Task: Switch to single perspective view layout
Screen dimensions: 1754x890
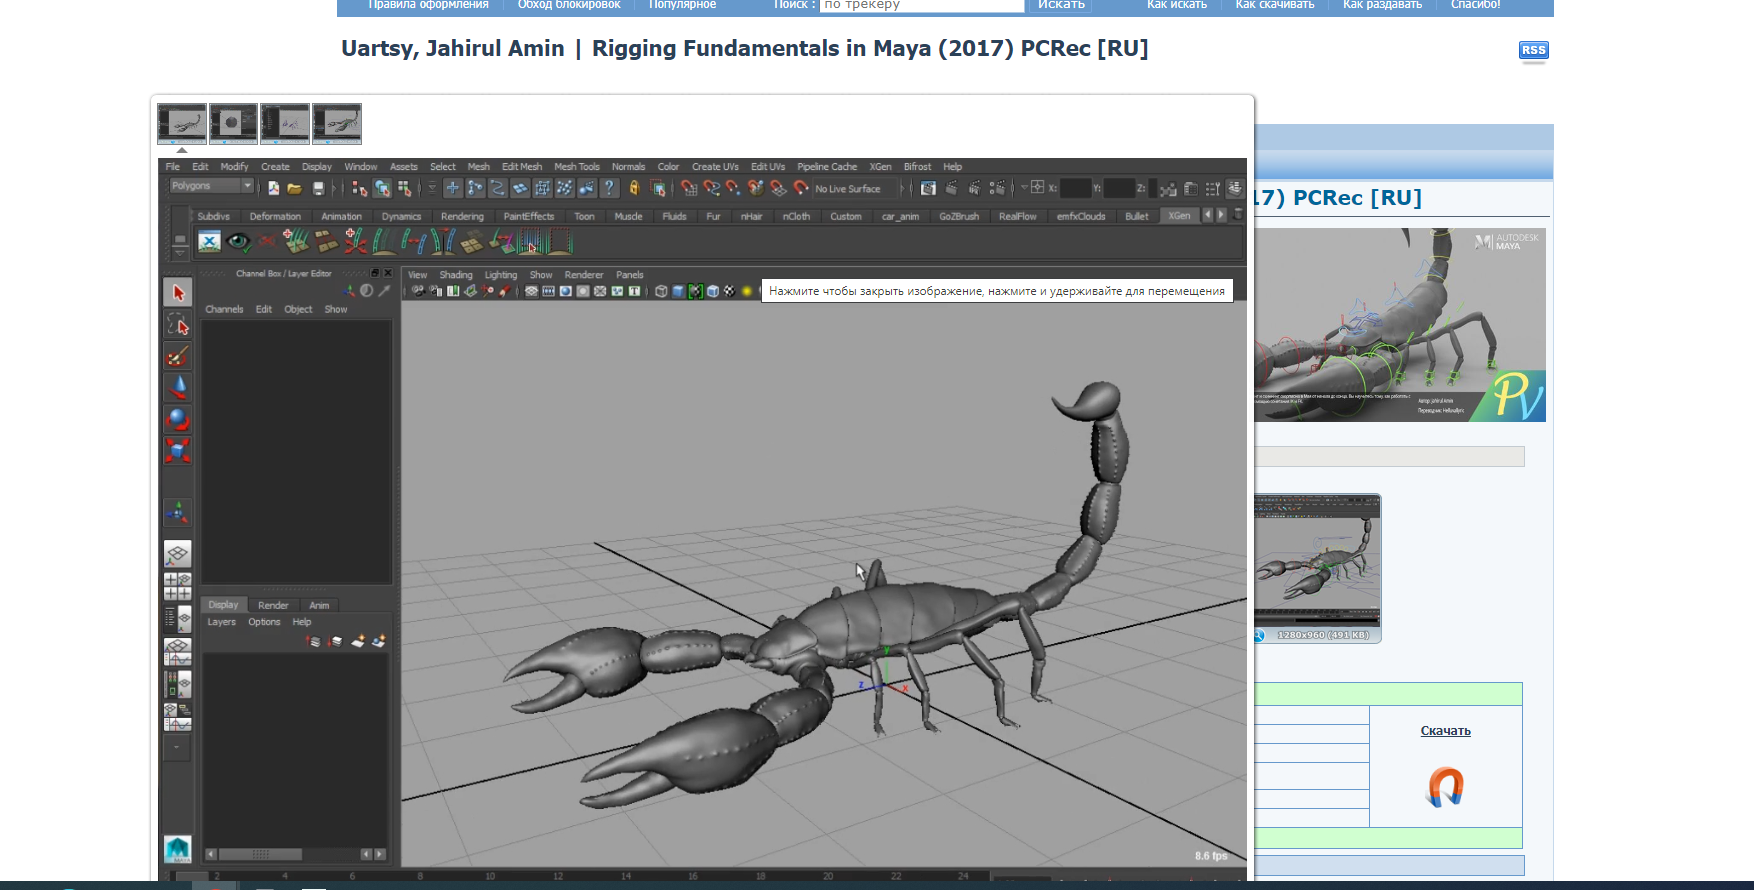Action: (x=178, y=554)
